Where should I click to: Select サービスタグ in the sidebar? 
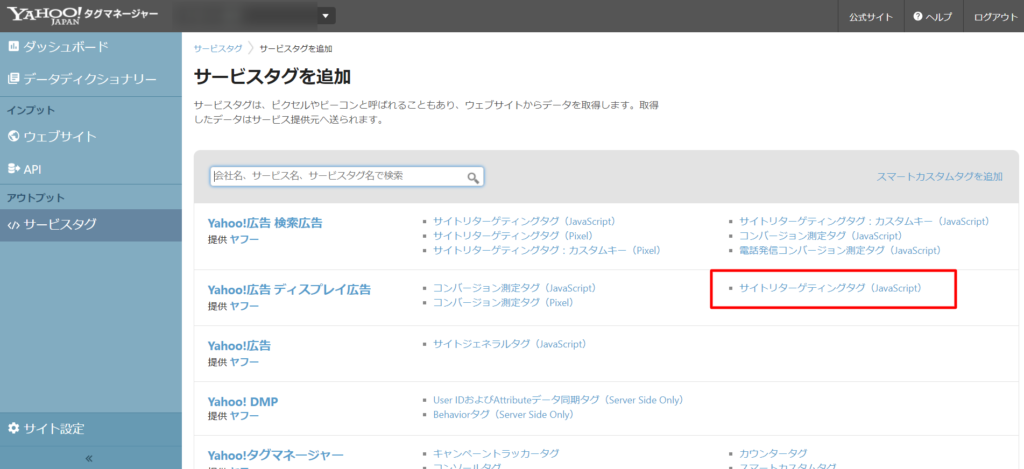pos(91,225)
